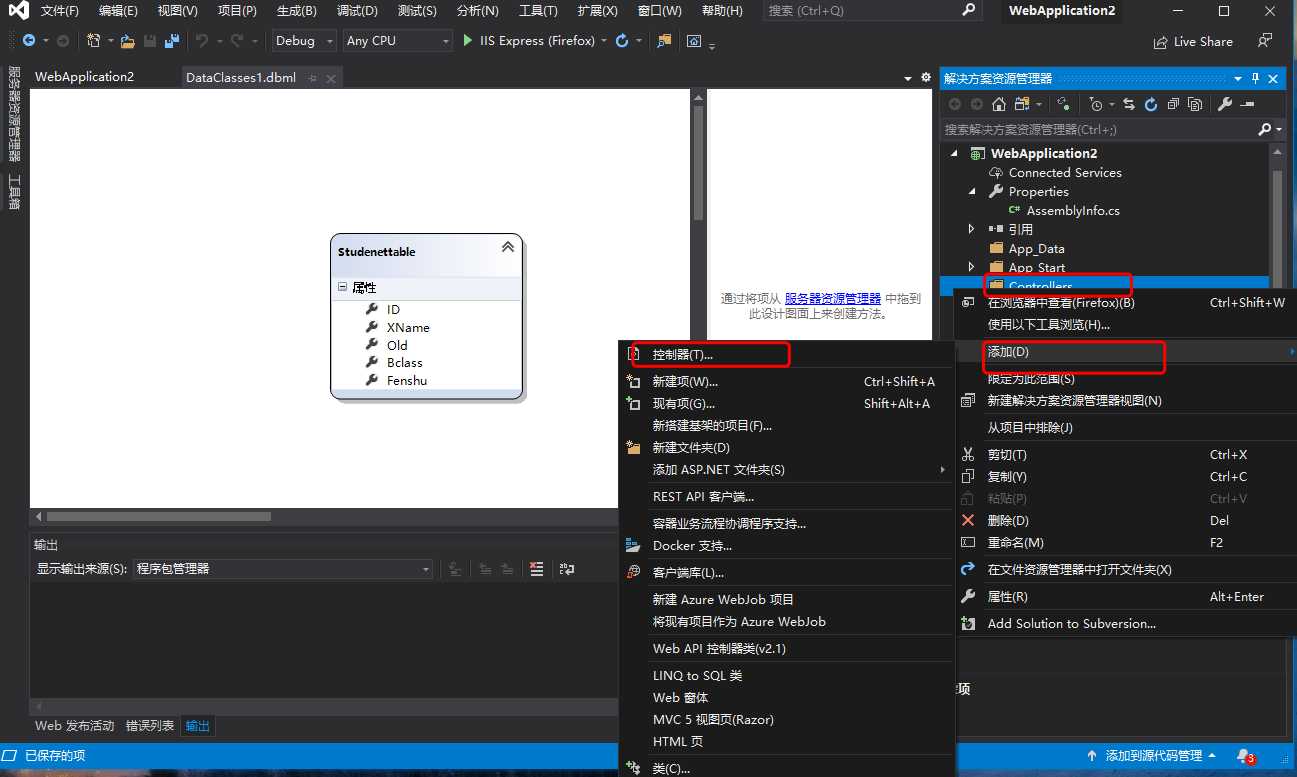Click the green Start debugging play icon
This screenshot has height=777, width=1297.
point(467,41)
